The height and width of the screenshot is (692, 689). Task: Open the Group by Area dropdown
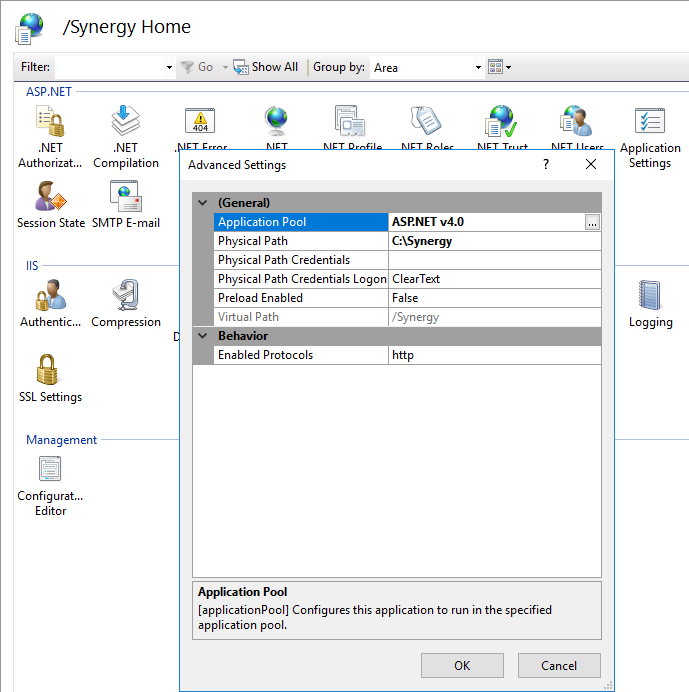pos(478,67)
